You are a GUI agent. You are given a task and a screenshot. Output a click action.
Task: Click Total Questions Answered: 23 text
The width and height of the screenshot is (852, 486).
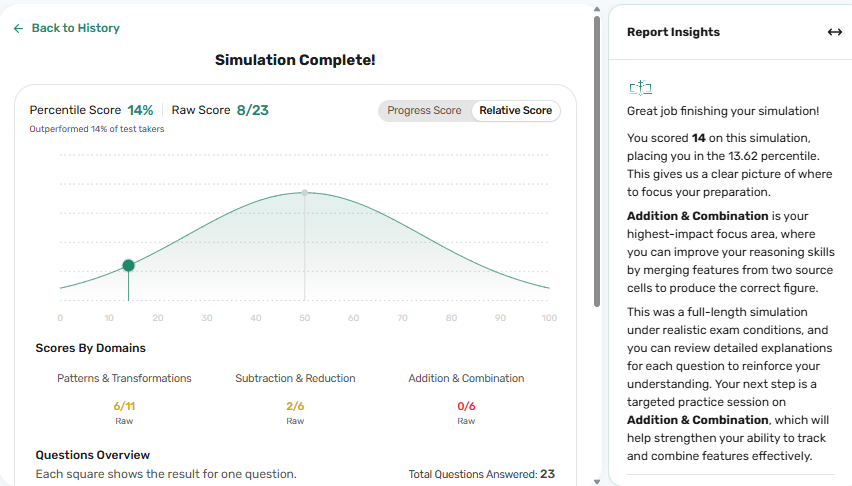point(482,474)
